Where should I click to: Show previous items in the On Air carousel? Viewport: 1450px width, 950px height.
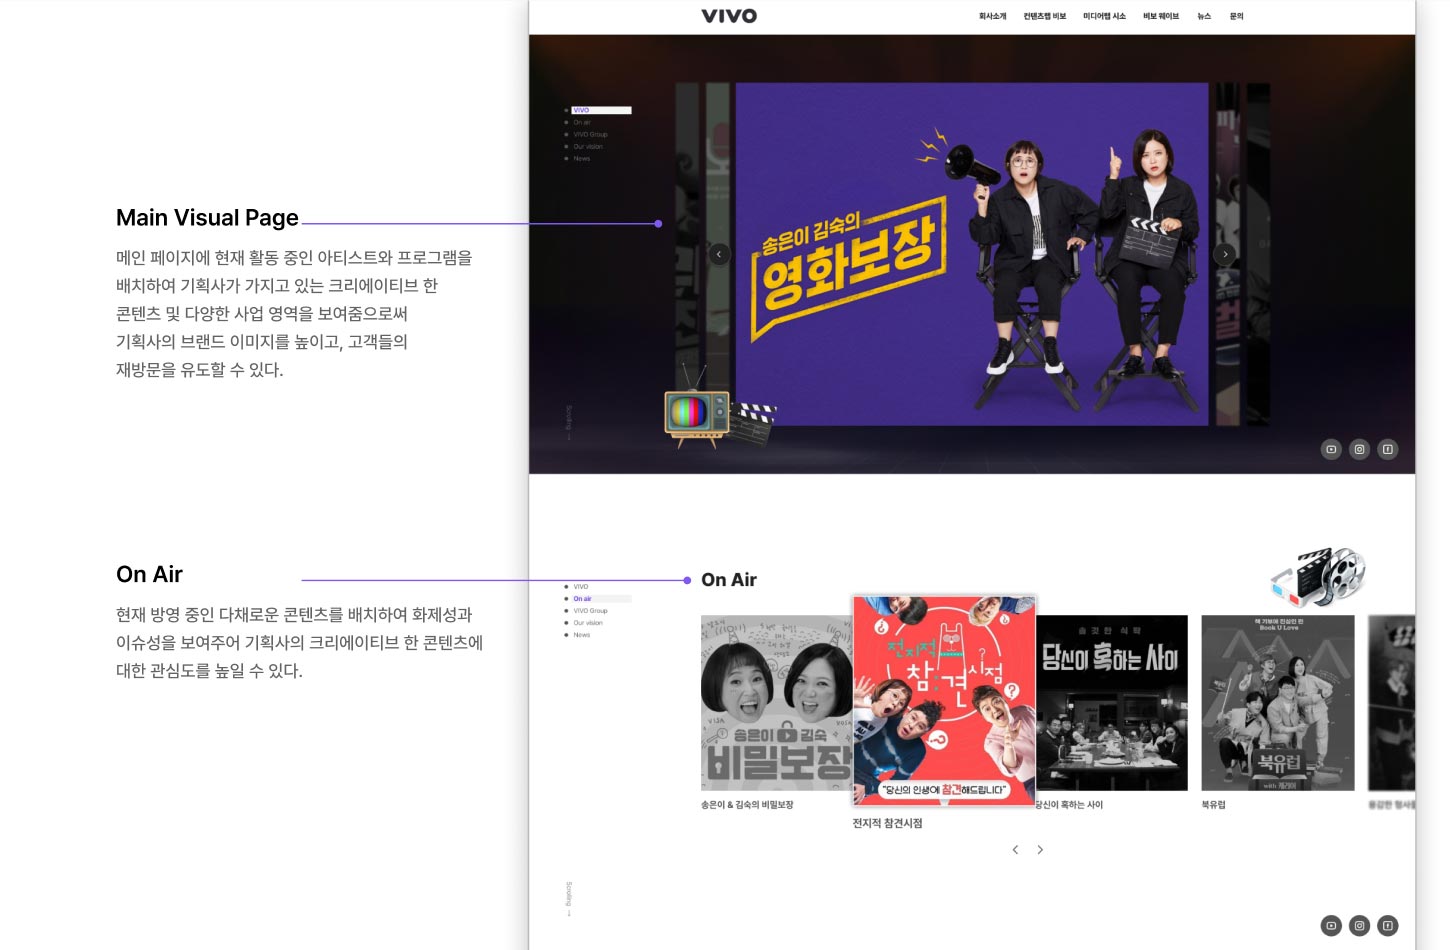point(1015,850)
